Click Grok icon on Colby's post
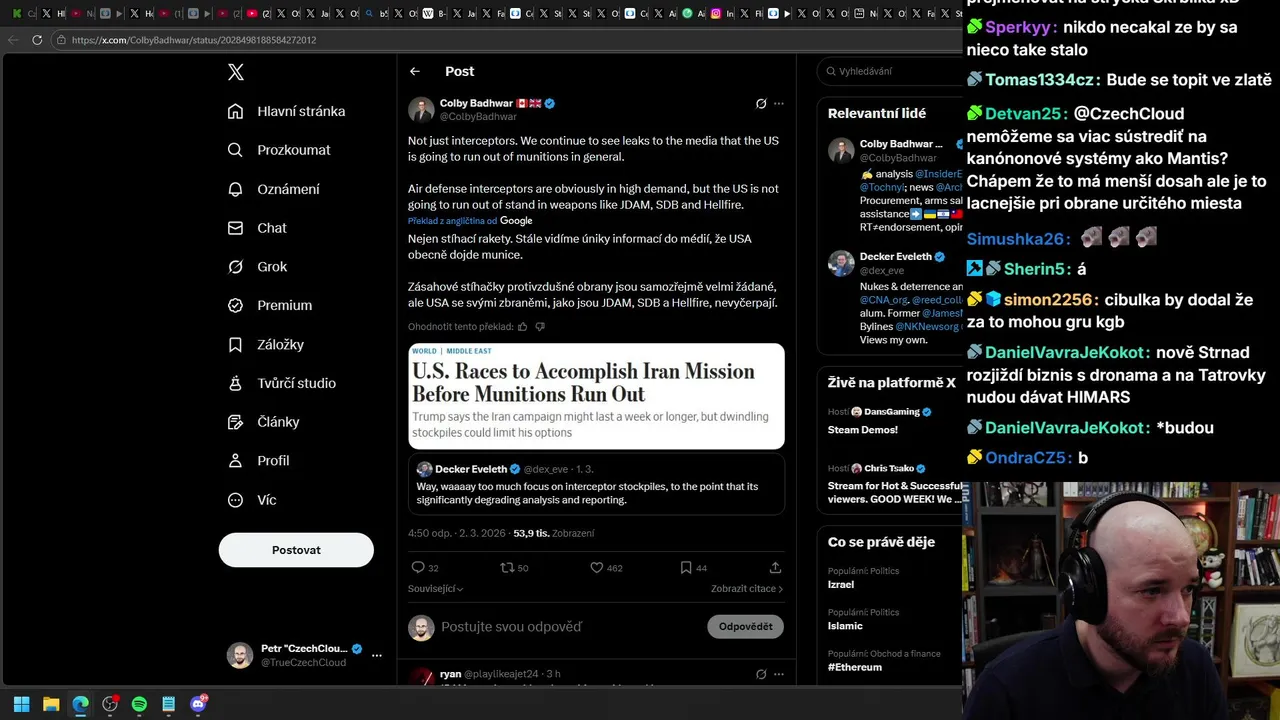 (761, 103)
